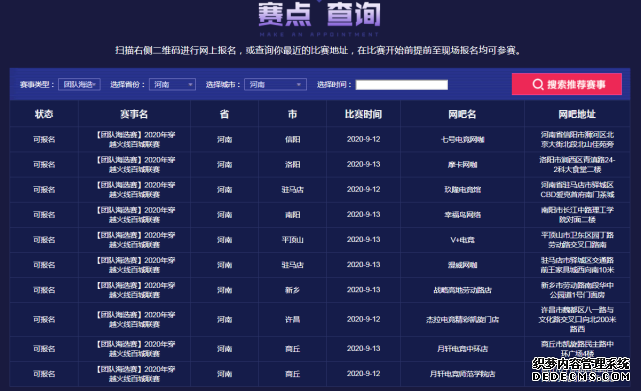The height and width of the screenshot is (391, 641).
Task: Click the 市 column header
Action: [x=292, y=114]
